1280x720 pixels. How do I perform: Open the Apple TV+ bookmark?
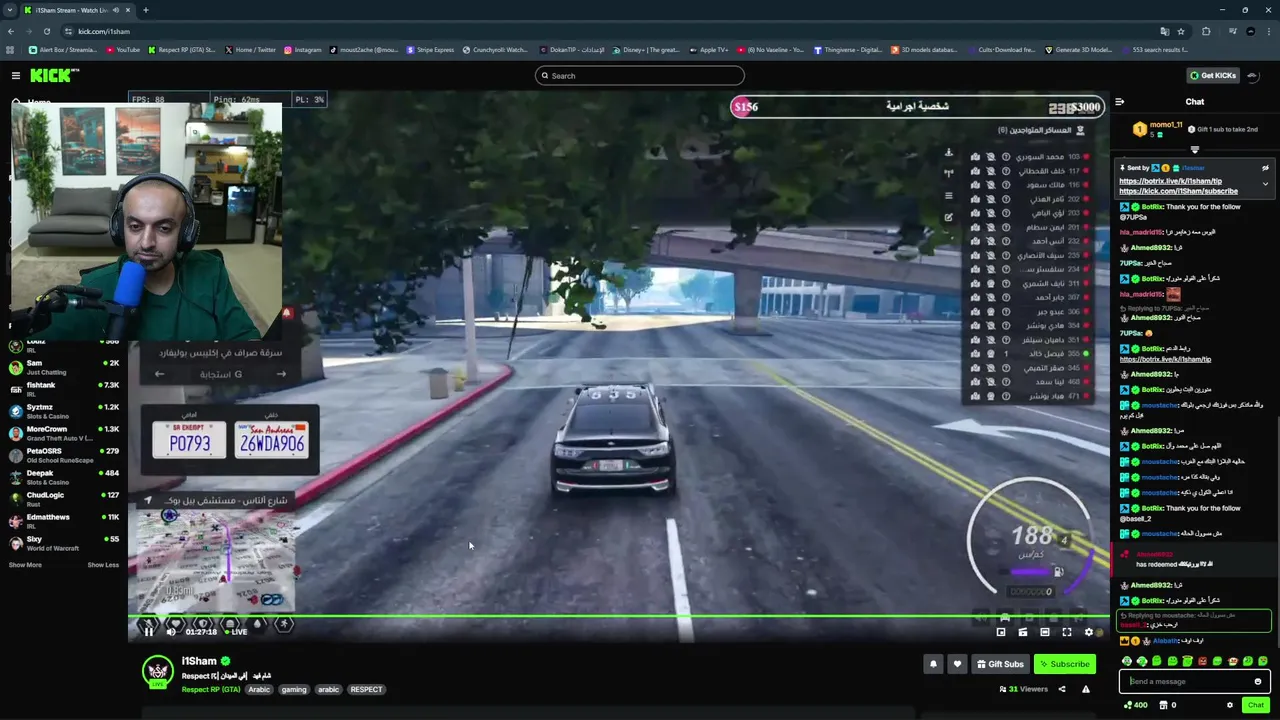709,50
